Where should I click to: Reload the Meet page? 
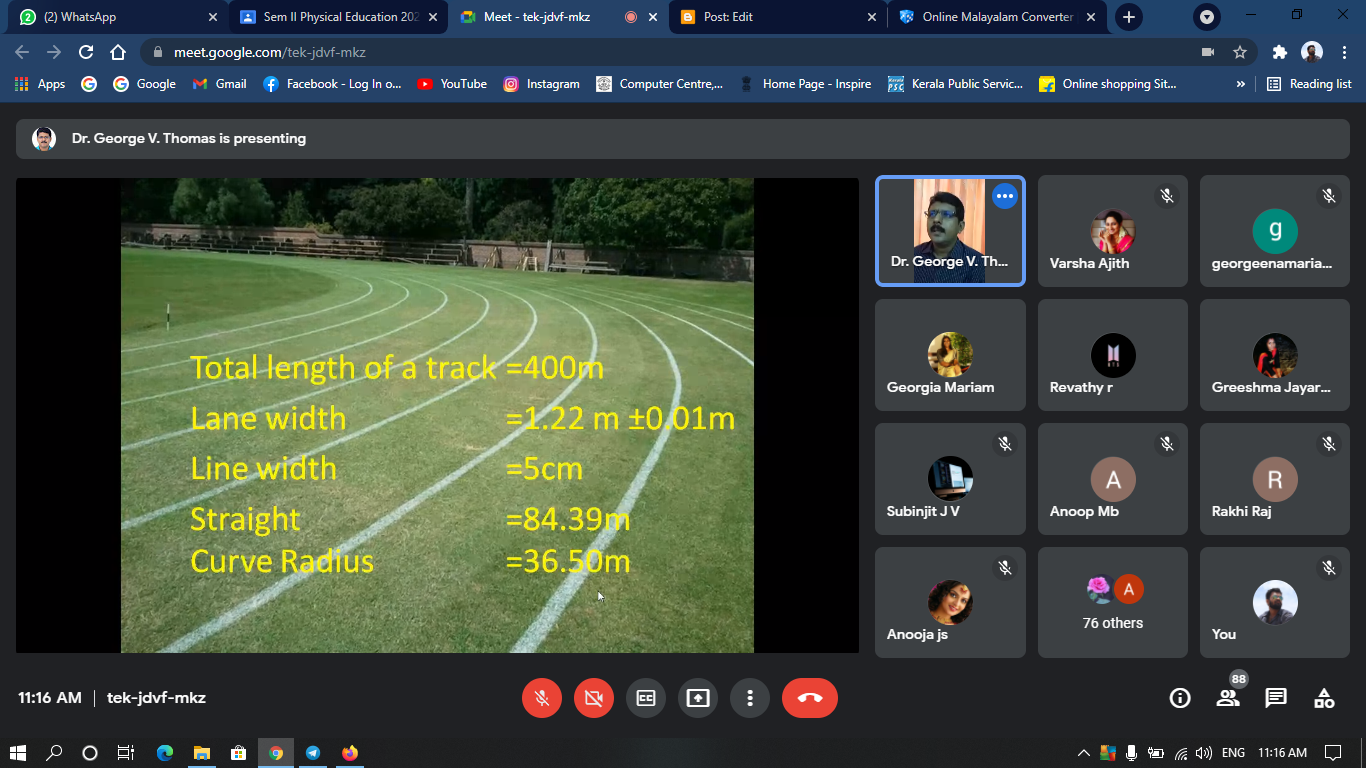click(86, 52)
